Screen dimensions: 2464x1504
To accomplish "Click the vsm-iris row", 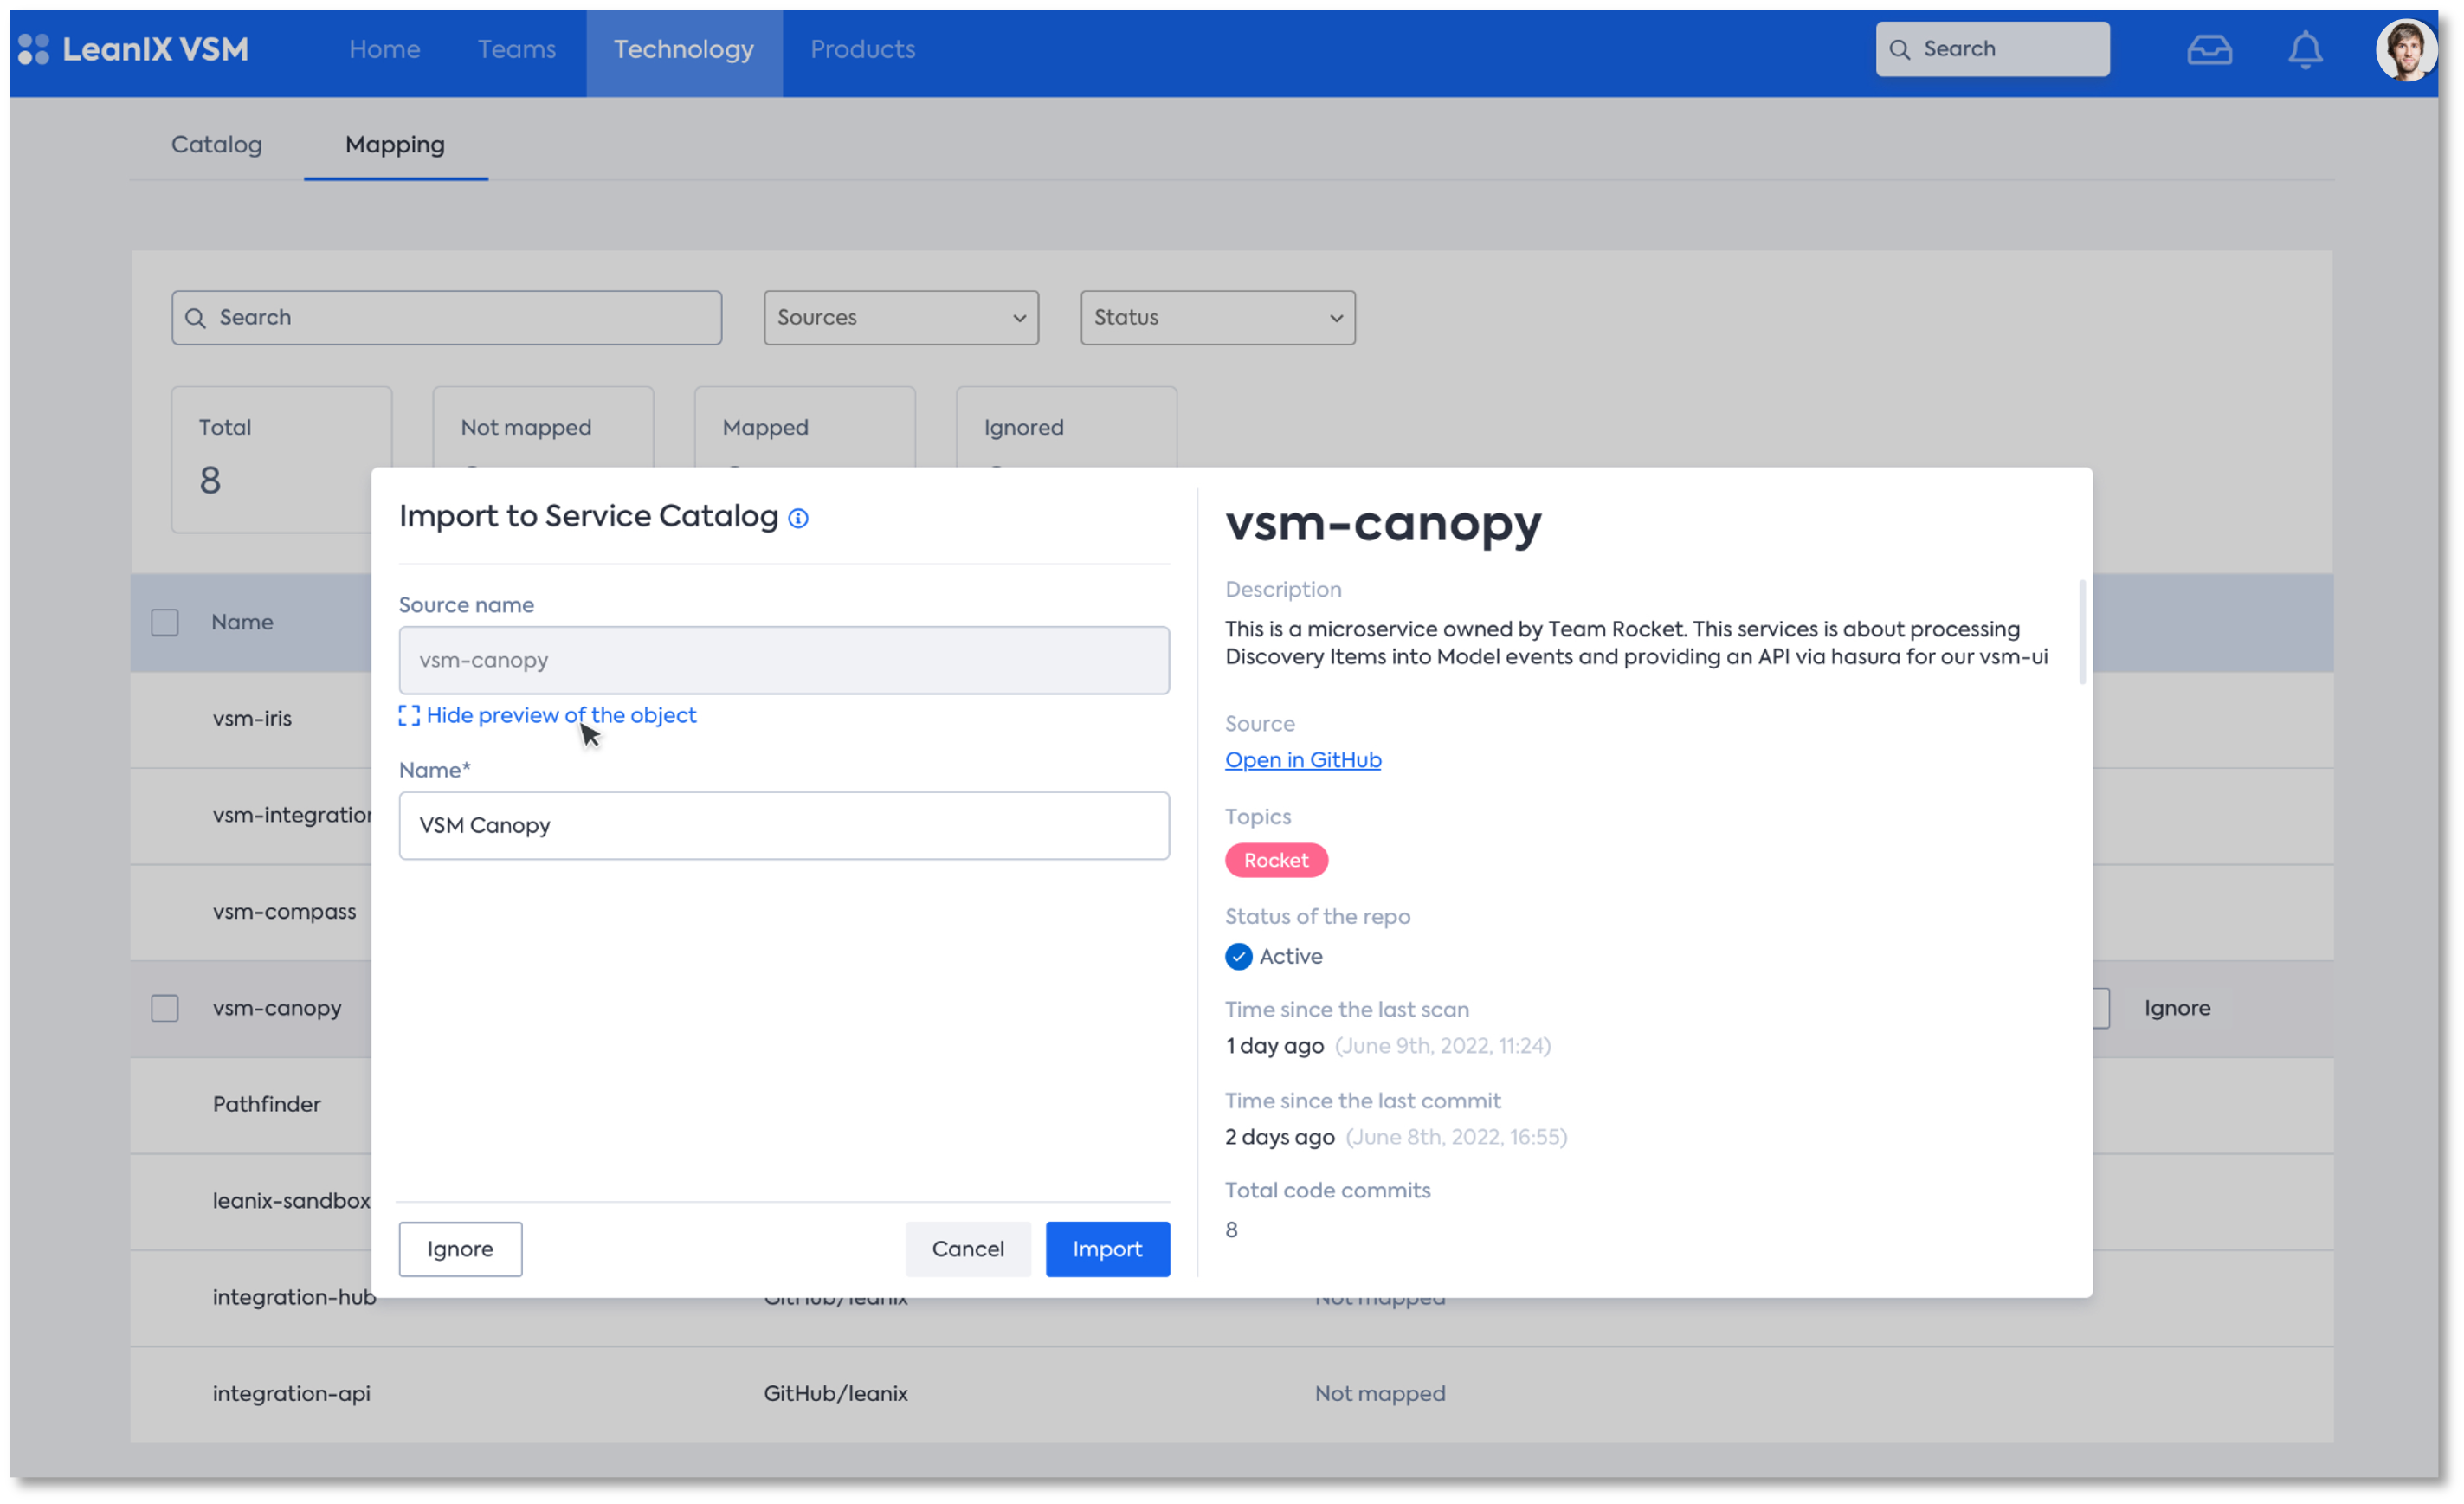I will click(252, 719).
